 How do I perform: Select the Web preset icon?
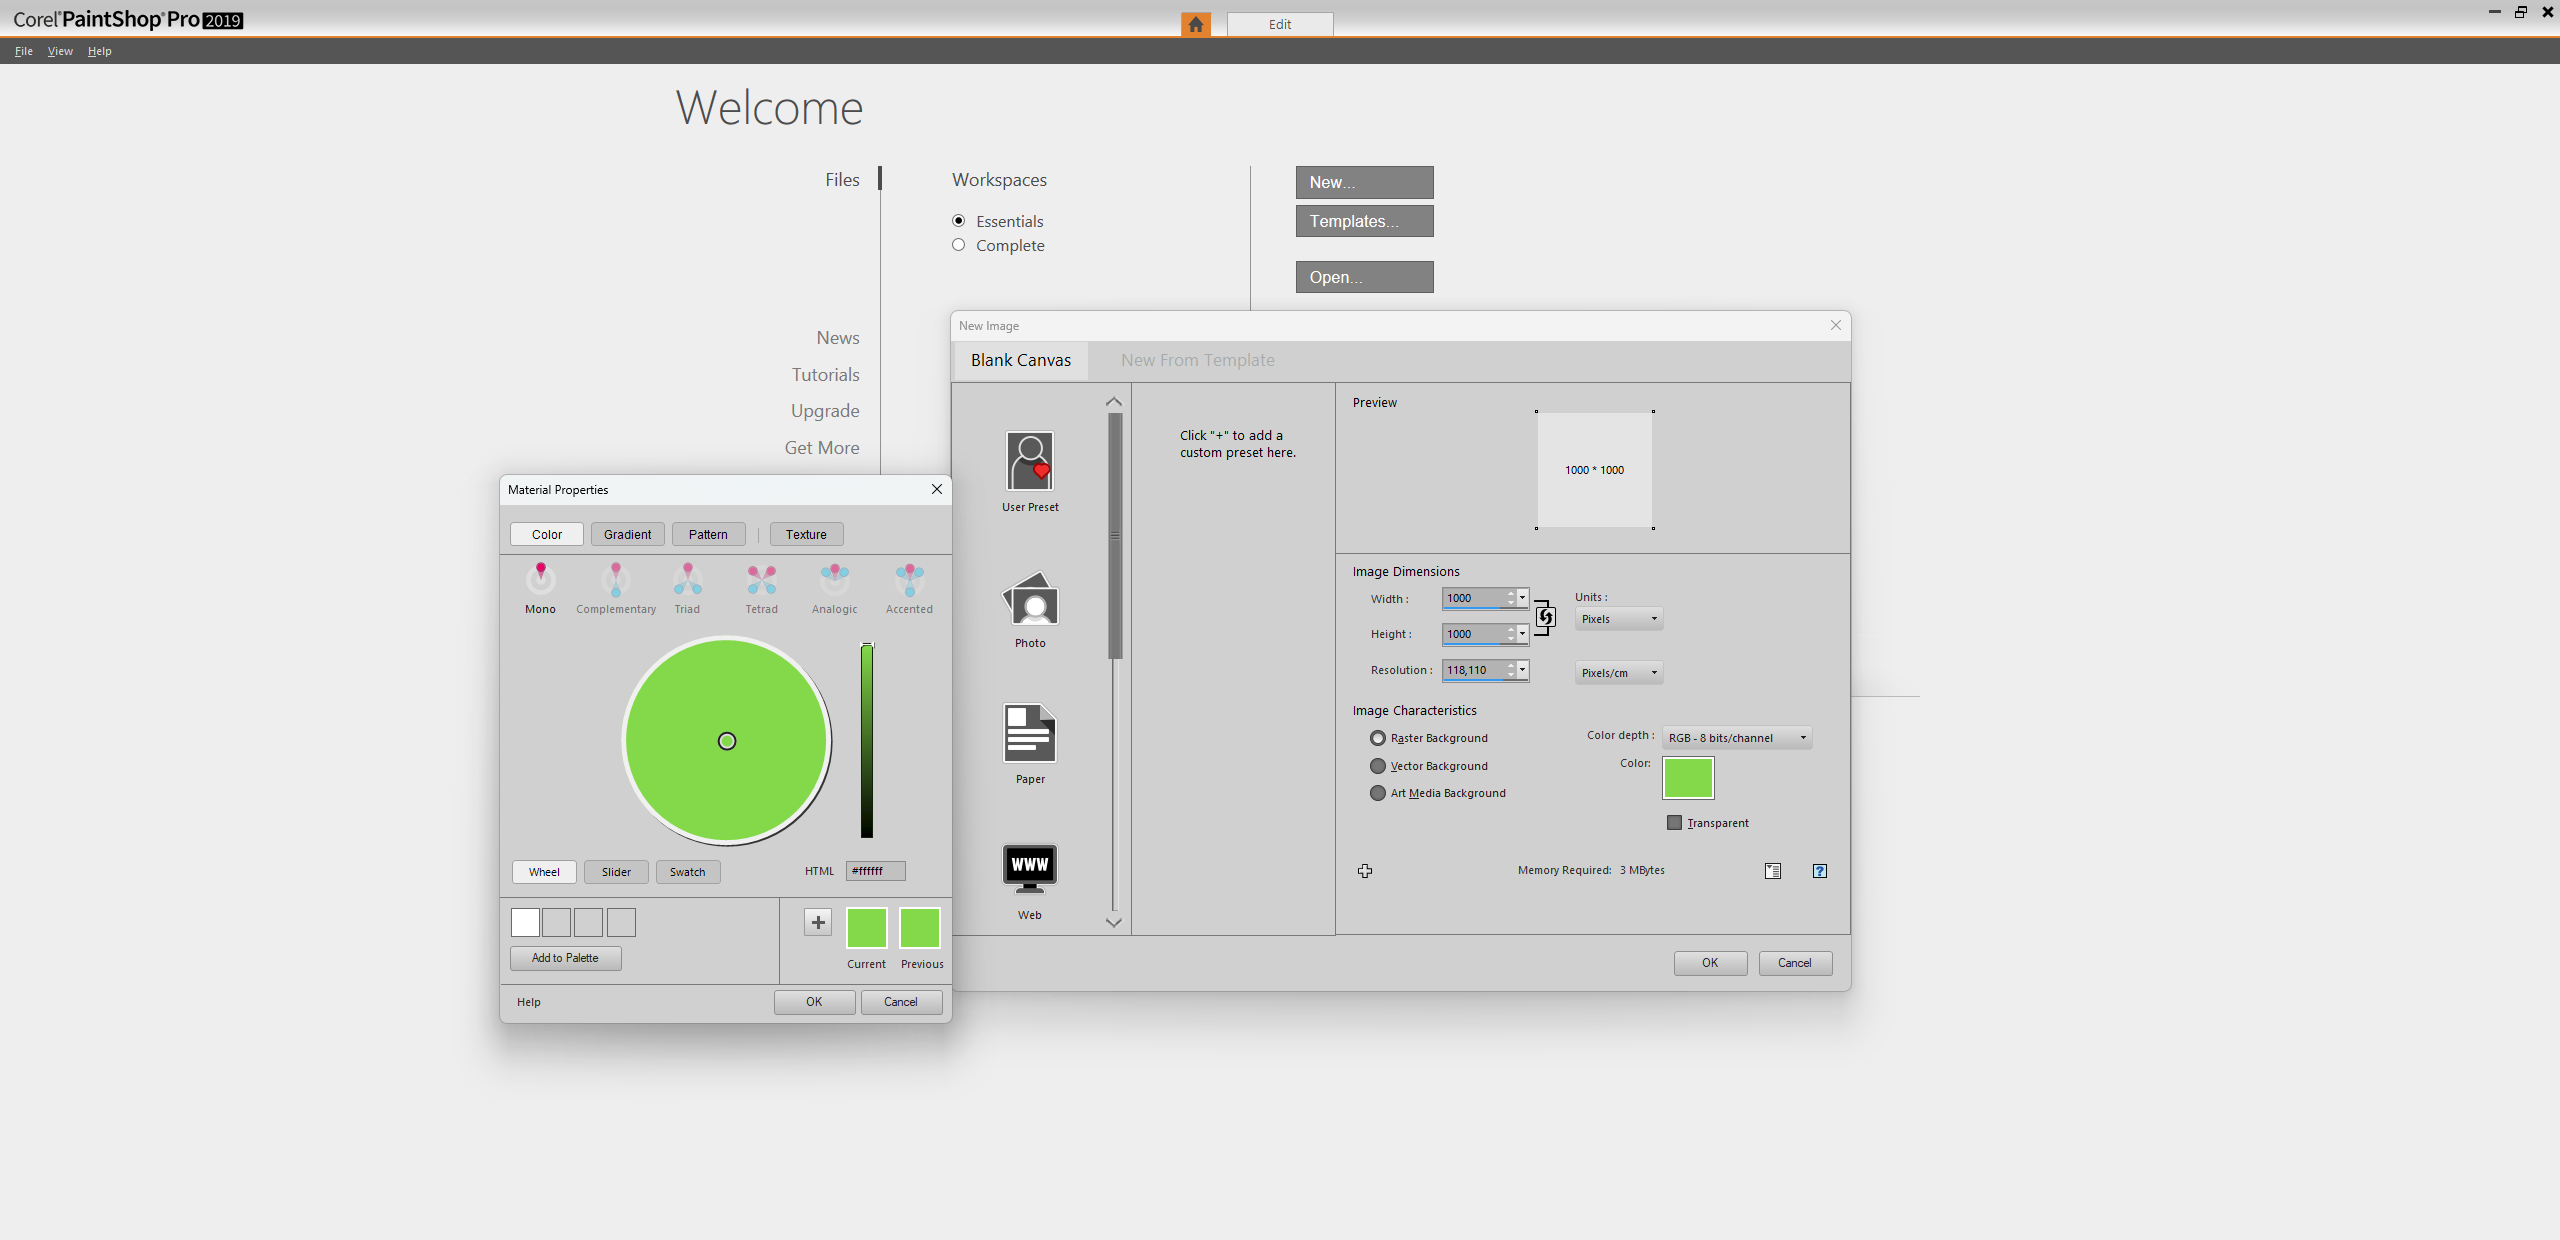pyautogui.click(x=1030, y=867)
